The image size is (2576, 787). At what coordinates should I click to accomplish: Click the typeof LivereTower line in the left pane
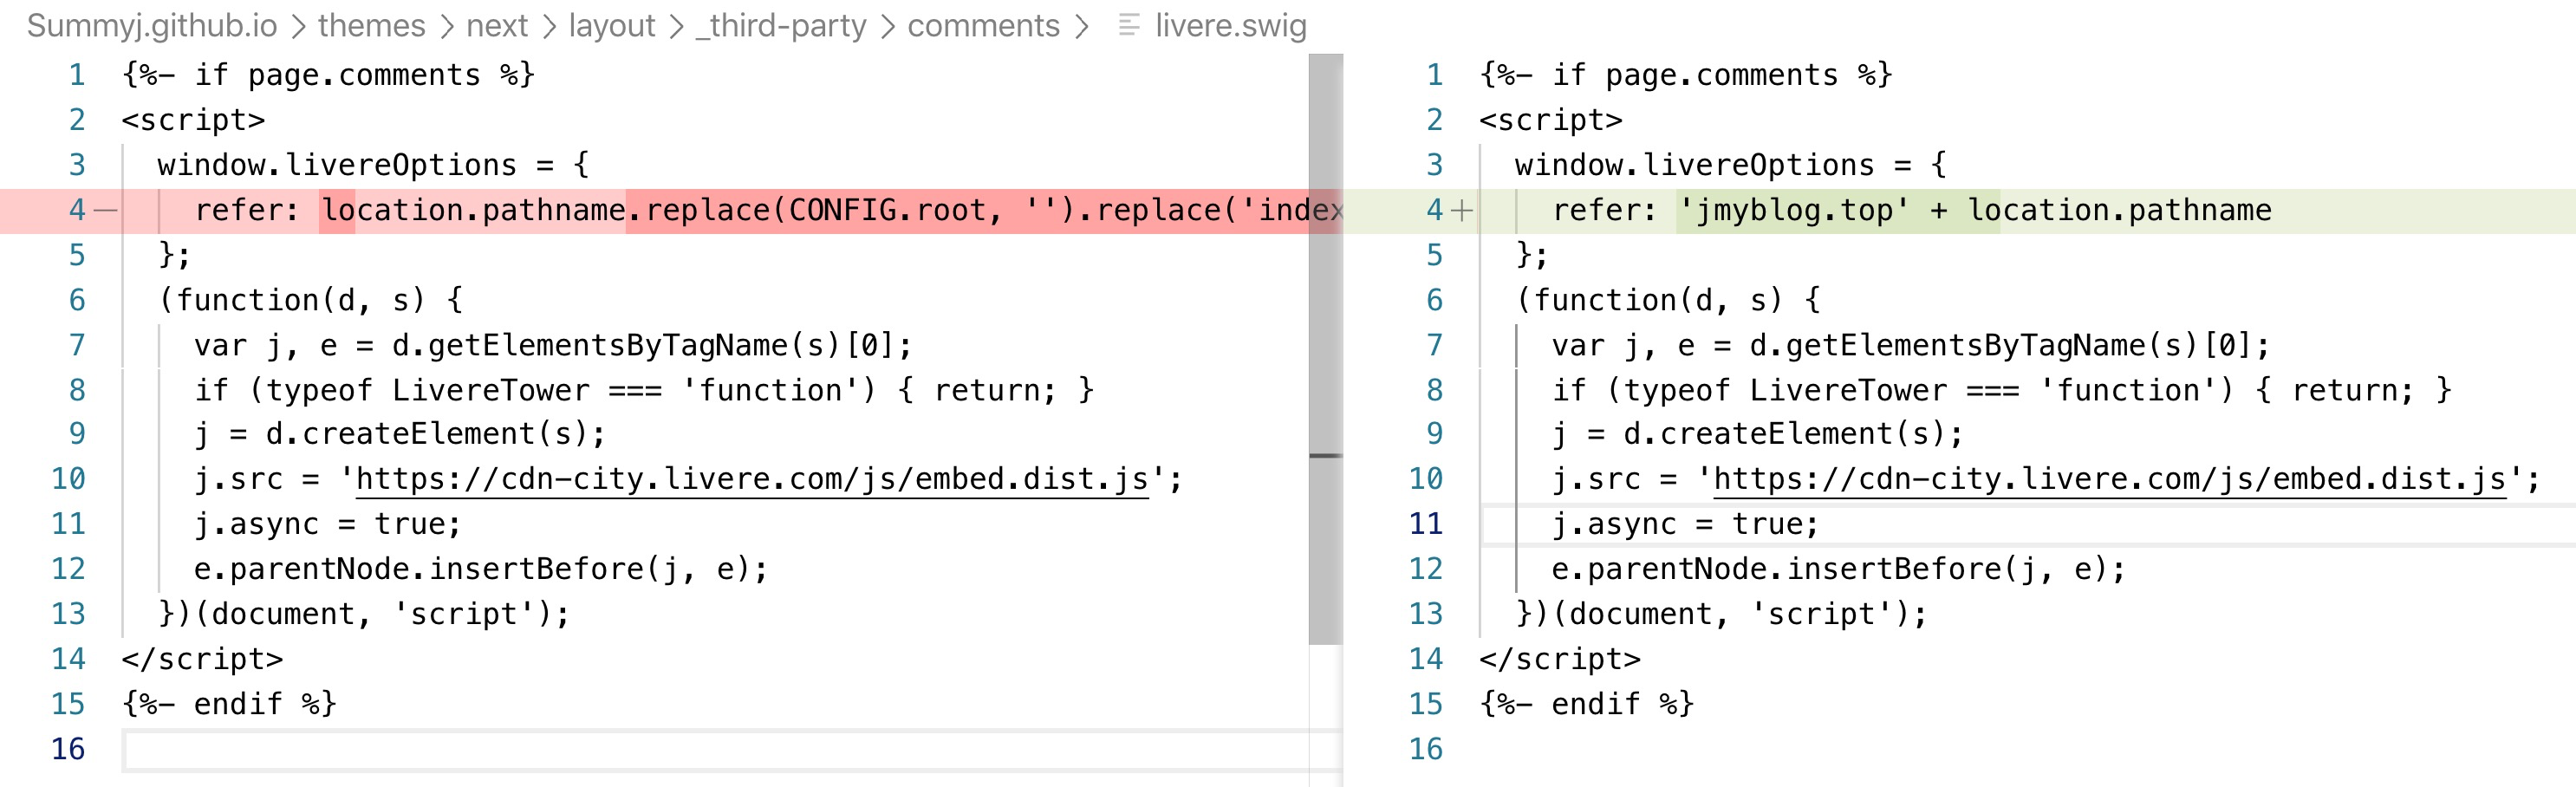(x=645, y=390)
